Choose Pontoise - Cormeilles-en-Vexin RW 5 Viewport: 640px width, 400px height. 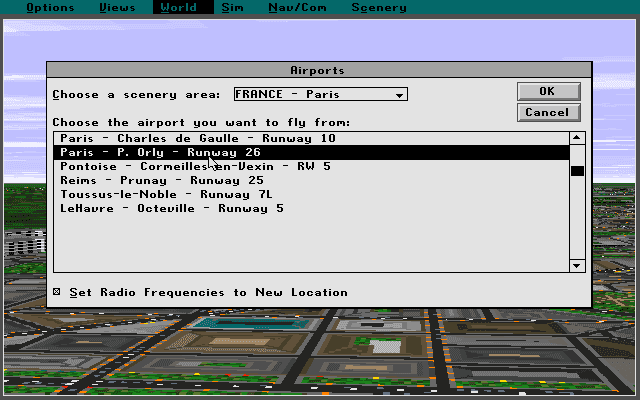(x=195, y=166)
